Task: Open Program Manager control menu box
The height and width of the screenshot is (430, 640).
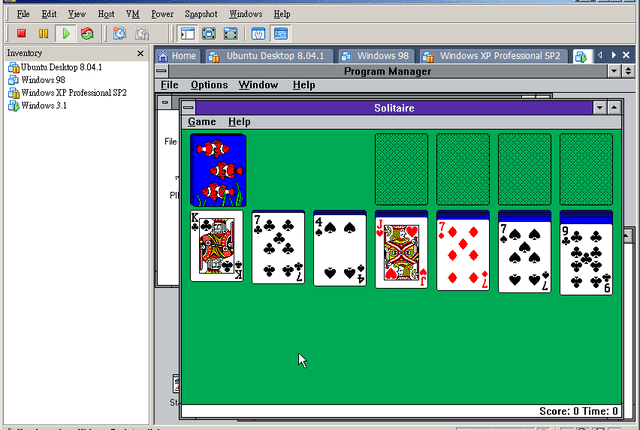Action: (161, 71)
